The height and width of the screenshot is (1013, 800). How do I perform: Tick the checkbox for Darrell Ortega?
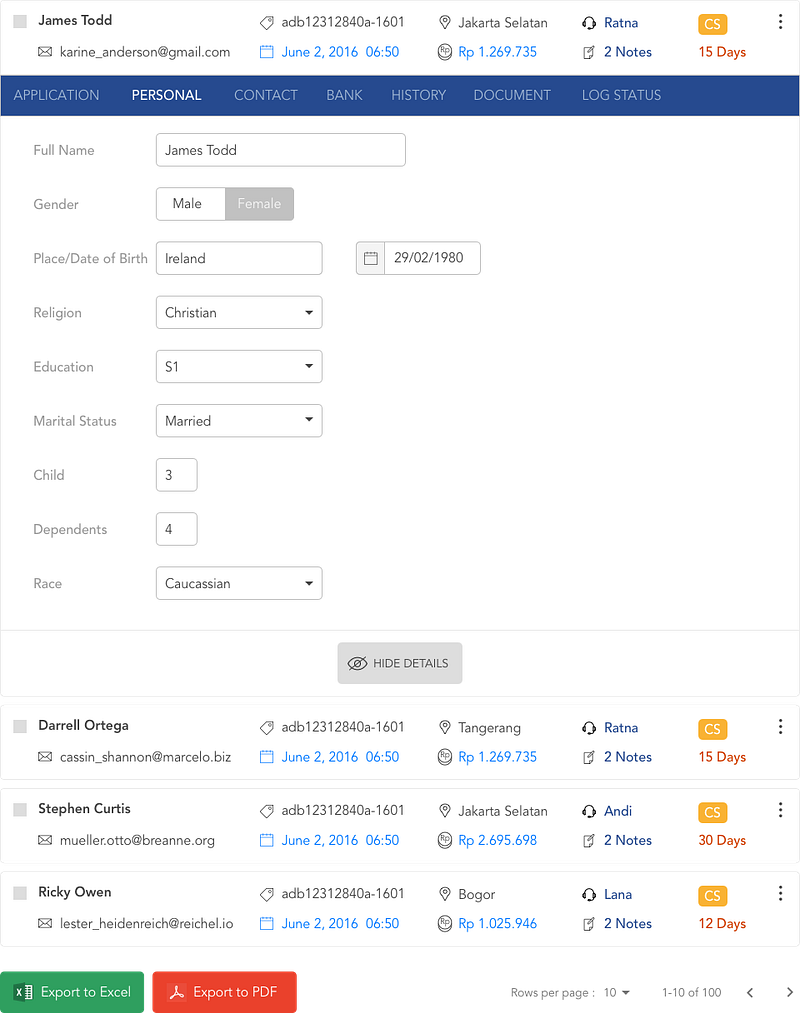click(20, 726)
